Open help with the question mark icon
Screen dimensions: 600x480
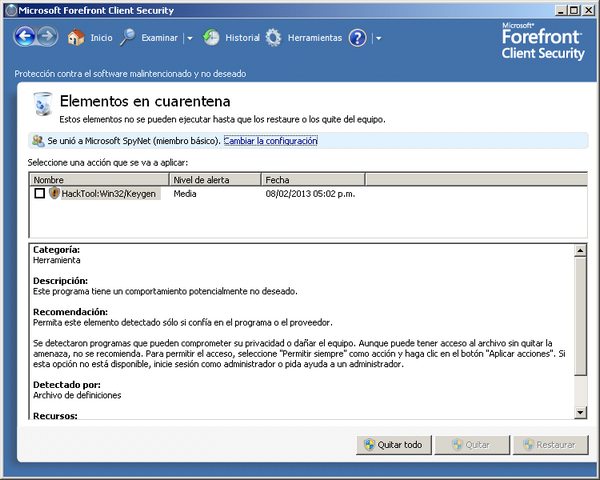(357, 38)
